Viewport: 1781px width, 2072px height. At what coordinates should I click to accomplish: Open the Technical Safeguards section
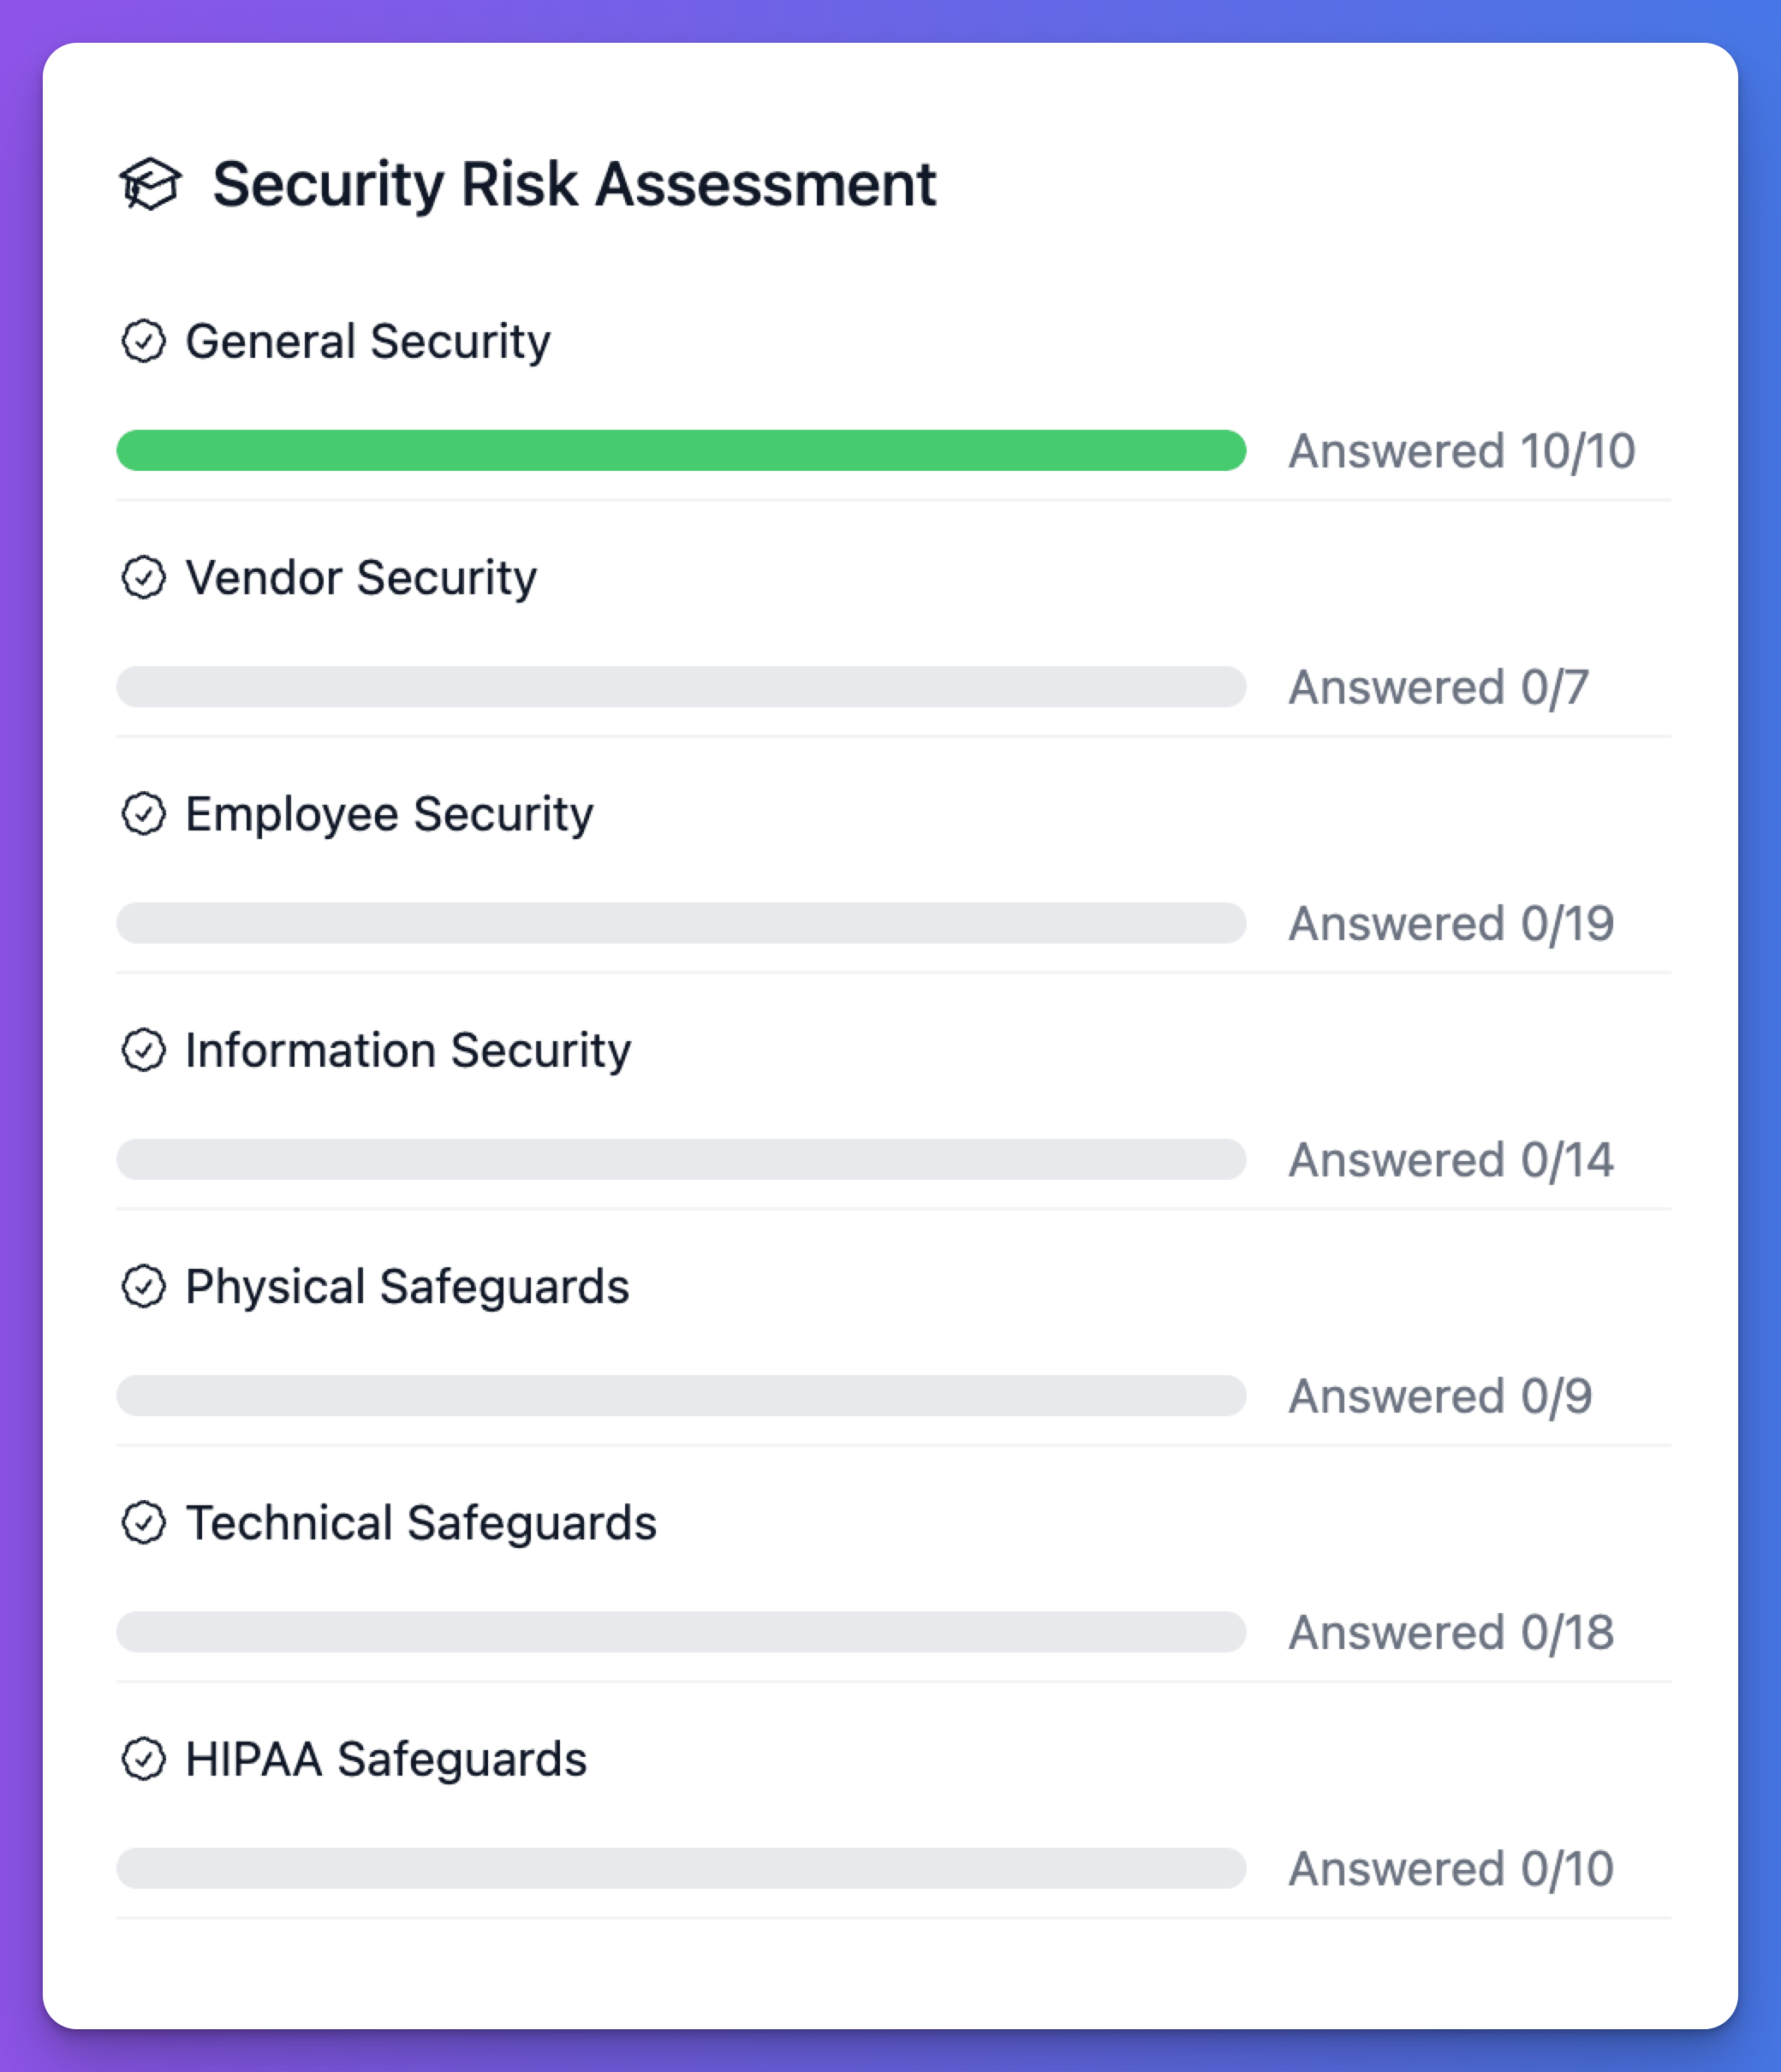421,1523
